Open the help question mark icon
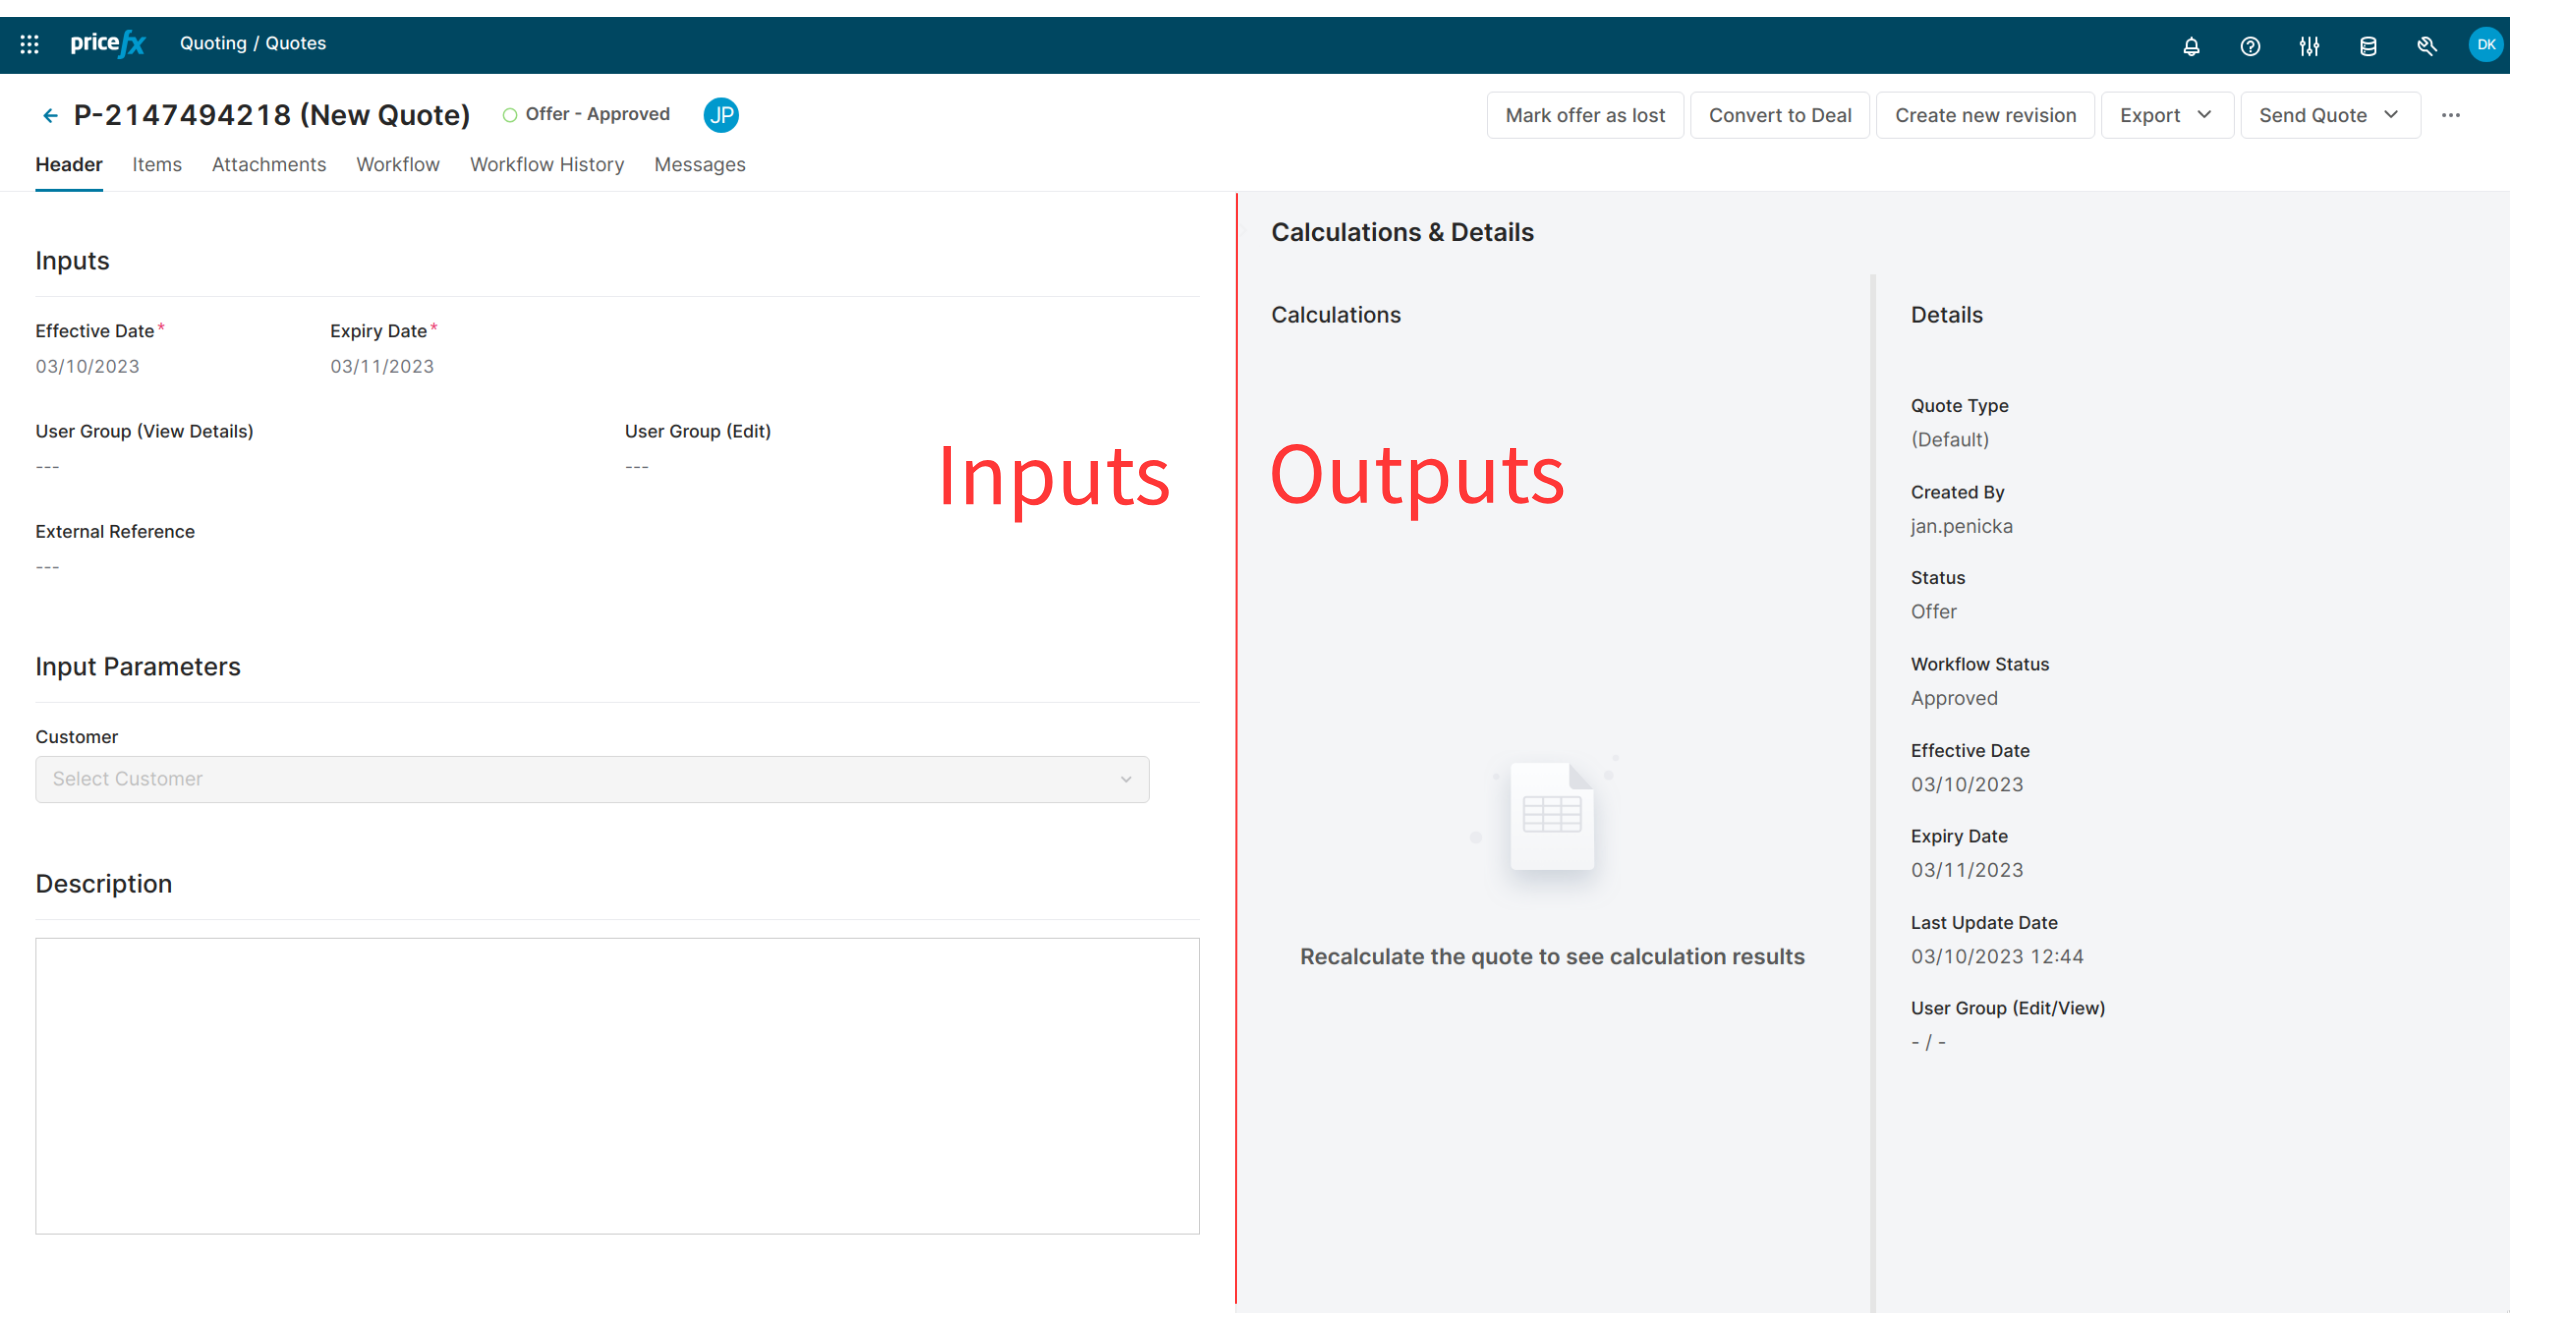The width and height of the screenshot is (2560, 1330). 2250,46
